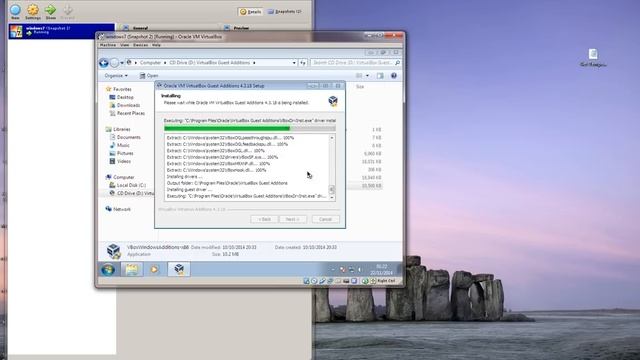Click the greyed Discard arrow icon
Viewport: 640px width, 360px height.
[x=68, y=10]
